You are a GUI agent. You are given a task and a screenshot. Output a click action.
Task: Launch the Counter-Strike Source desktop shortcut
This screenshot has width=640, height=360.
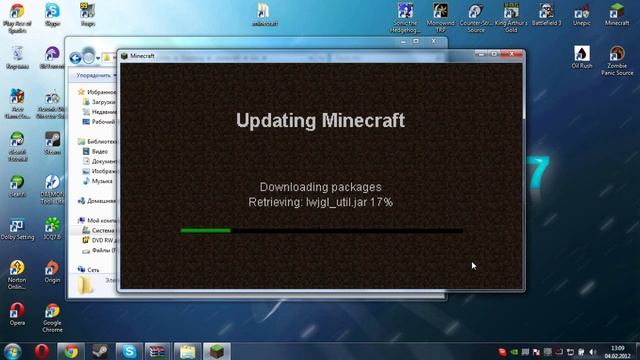(476, 18)
